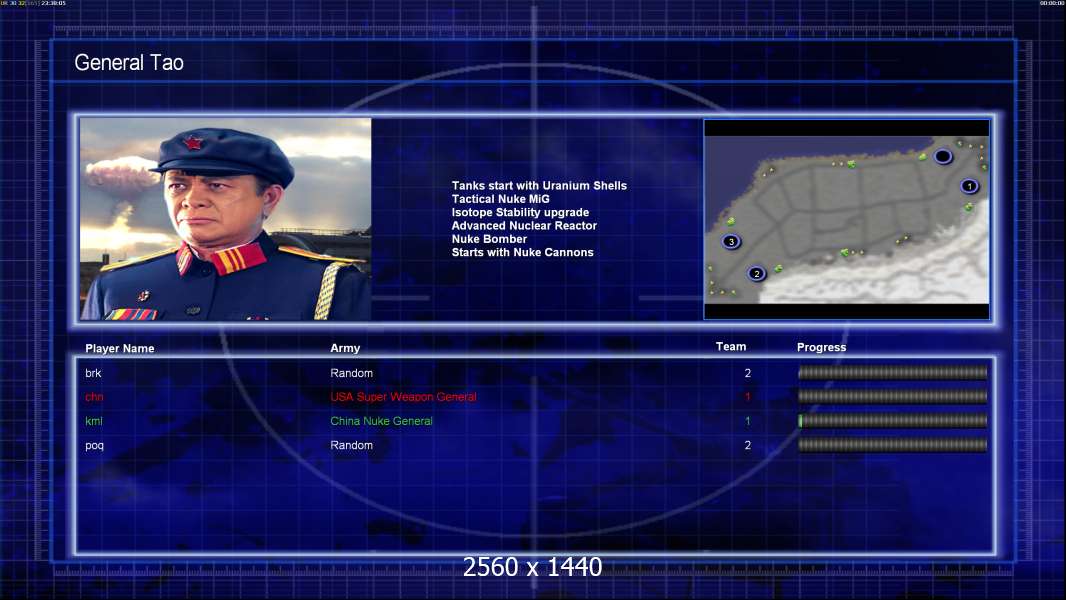The width and height of the screenshot is (1066, 600).
Task: Click the 'Team' column header
Action: pos(731,347)
